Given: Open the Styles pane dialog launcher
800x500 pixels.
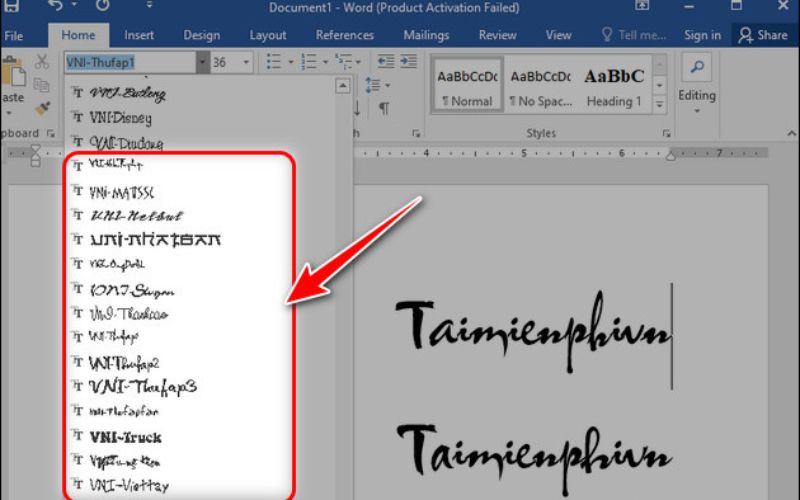Looking at the screenshot, I should tap(666, 134).
